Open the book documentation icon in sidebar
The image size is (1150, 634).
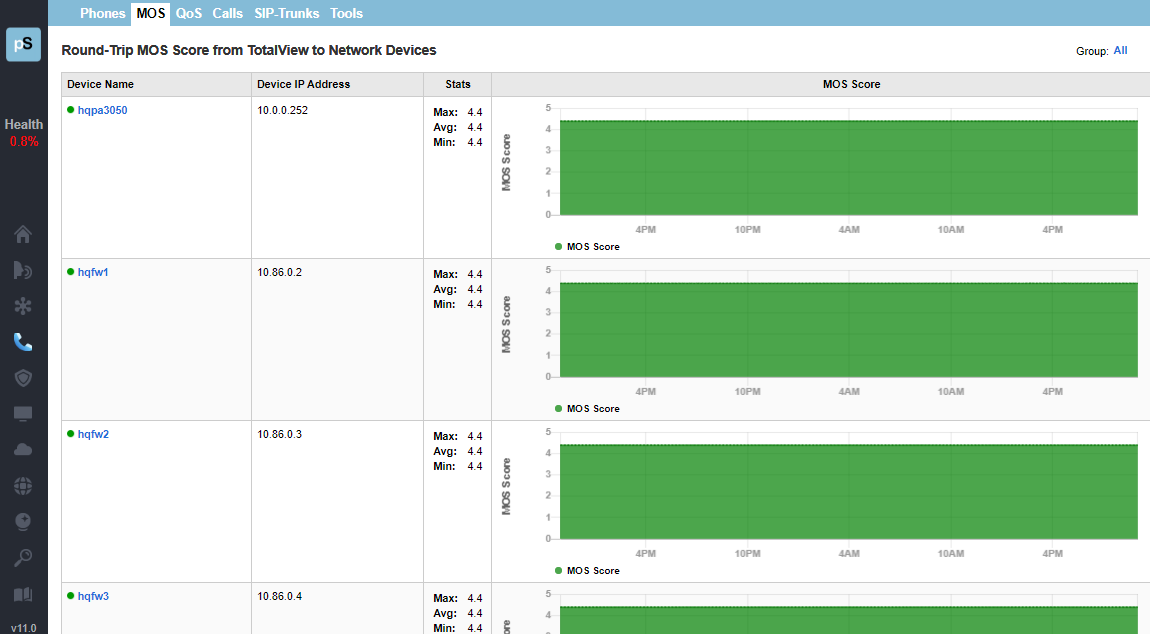[23, 594]
